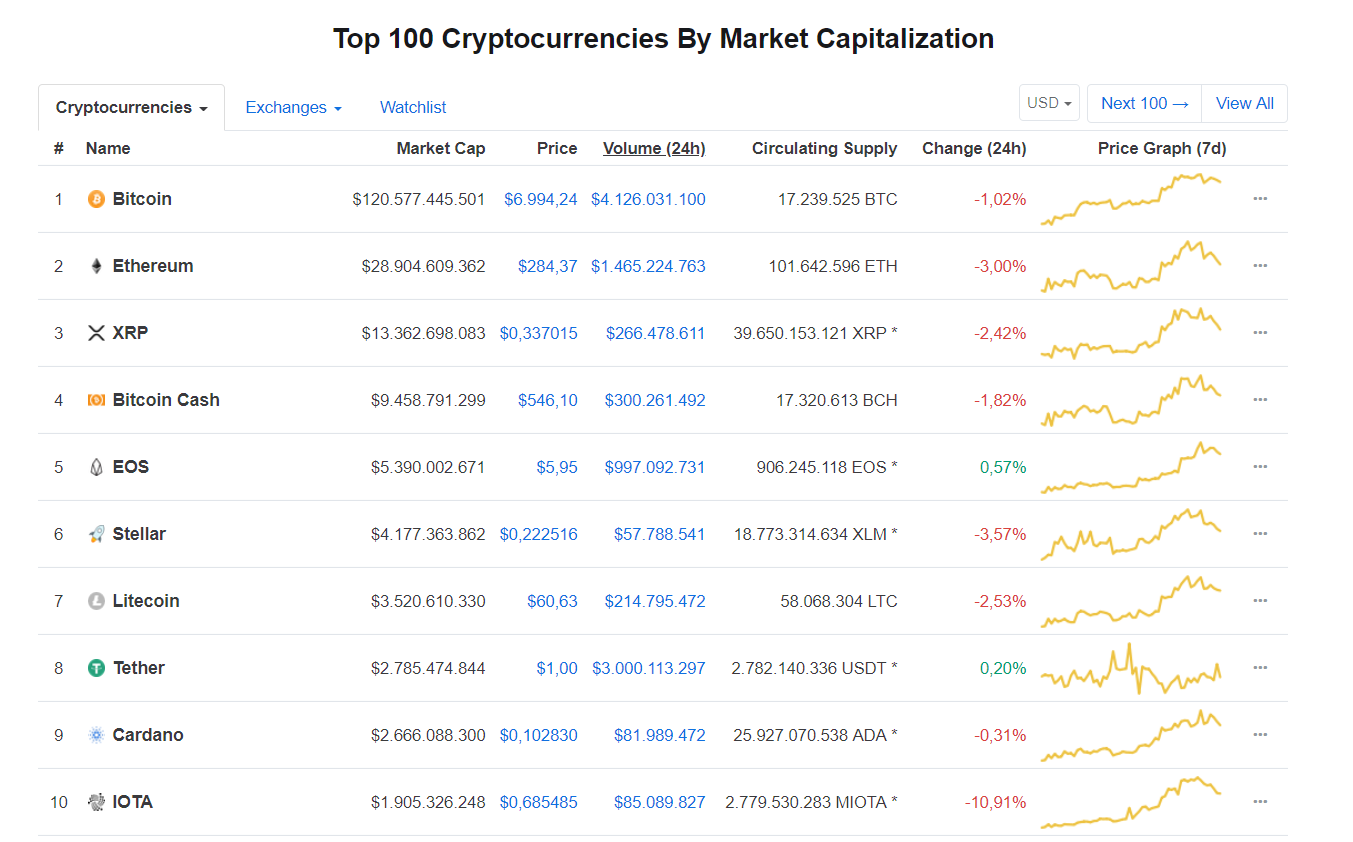Viewport: 1353px width, 842px height.
Task: Open the Cryptocurrencies dropdown tab
Action: [131, 107]
